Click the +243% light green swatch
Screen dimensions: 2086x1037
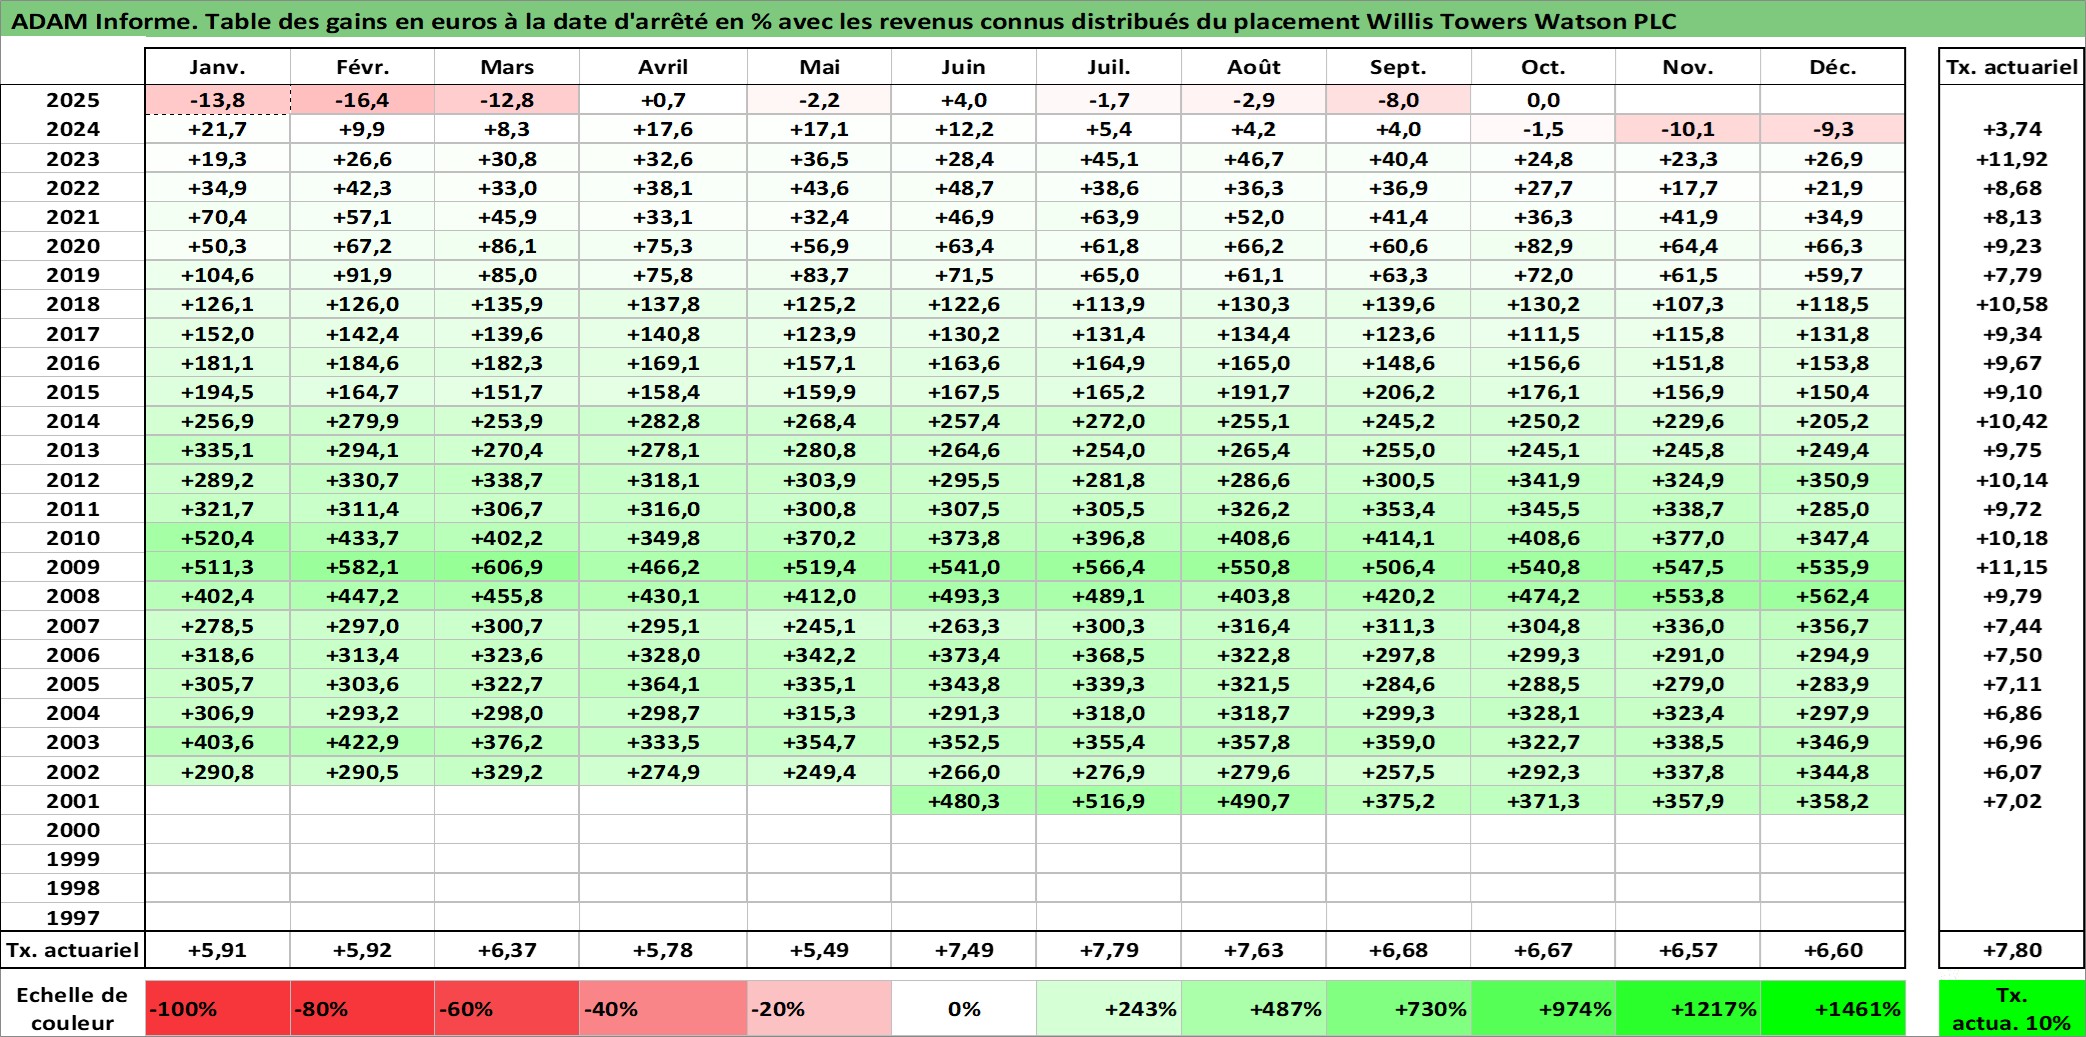(1109, 1008)
